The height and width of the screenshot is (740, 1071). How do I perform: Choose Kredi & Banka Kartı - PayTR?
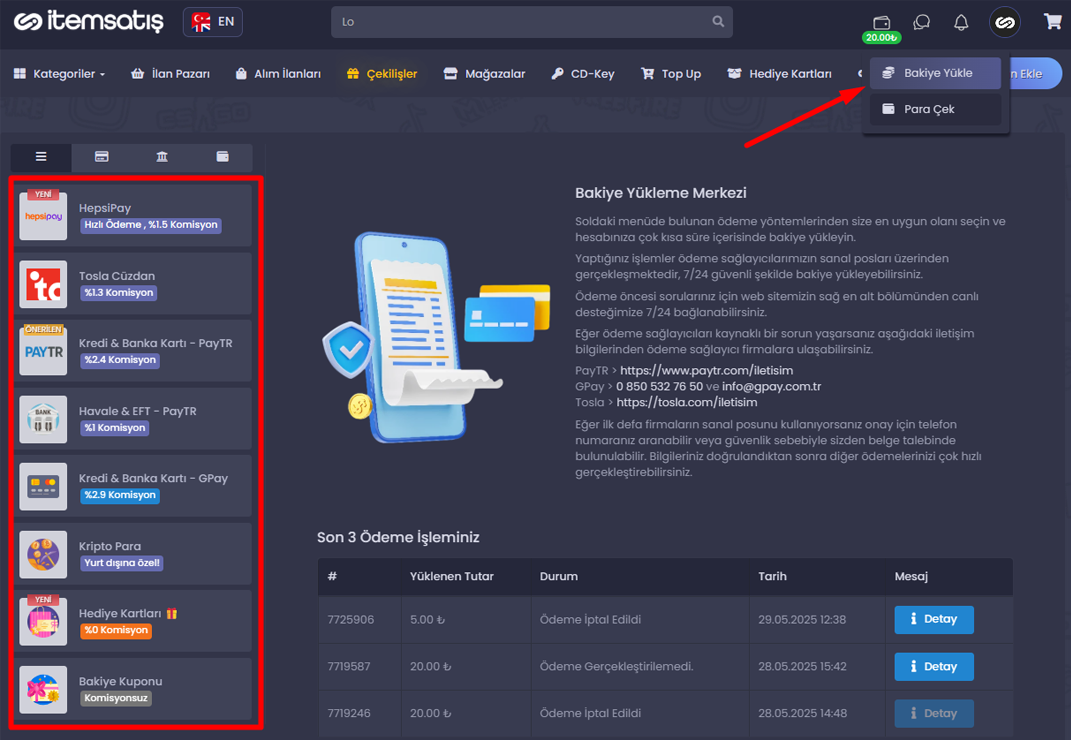[x=133, y=351]
